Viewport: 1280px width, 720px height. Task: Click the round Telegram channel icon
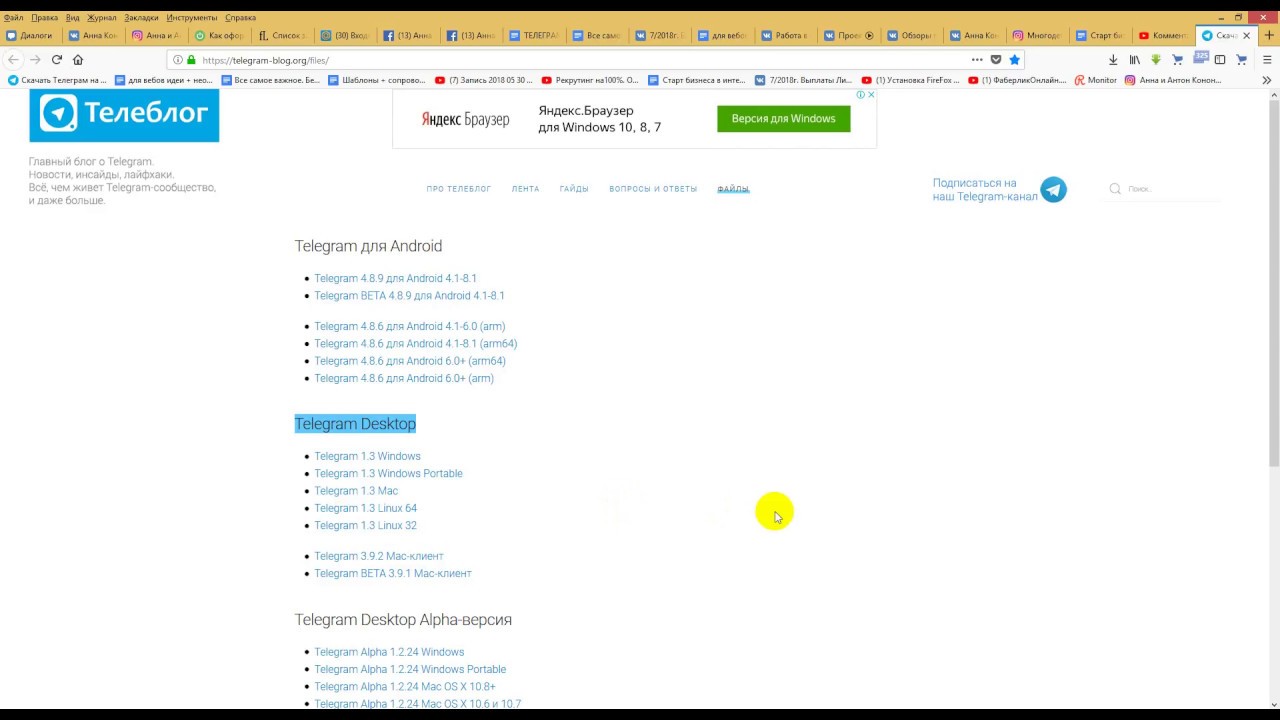pos(1053,190)
